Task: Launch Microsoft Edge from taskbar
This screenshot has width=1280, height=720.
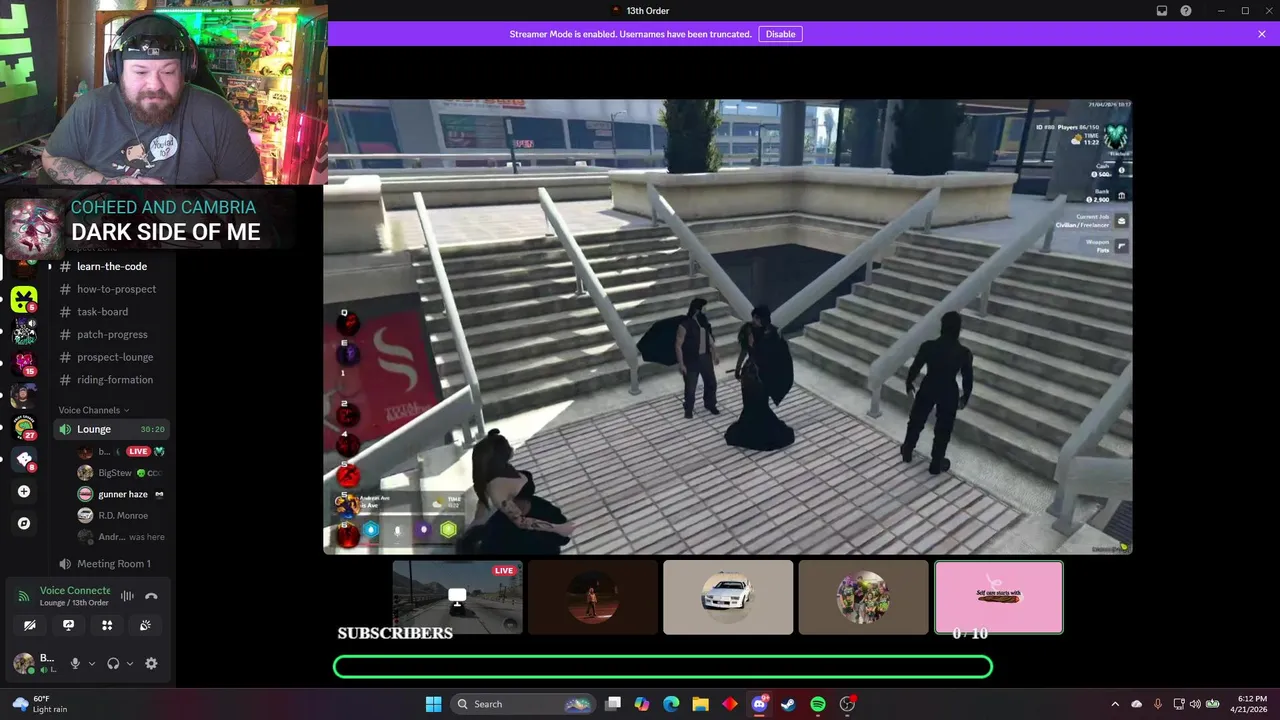Action: click(671, 704)
